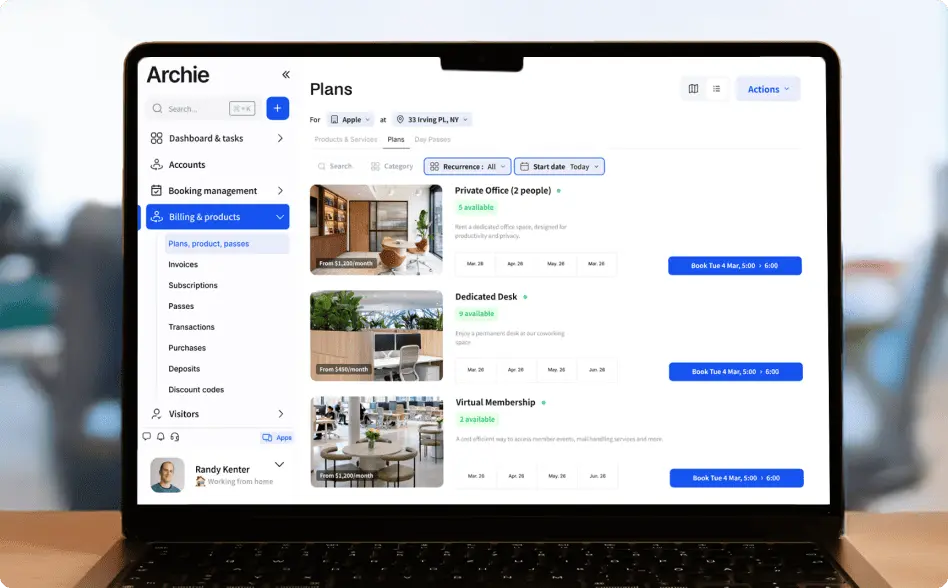The image size is (948, 588).
Task: Open the notifications bell icon
Action: (161, 437)
